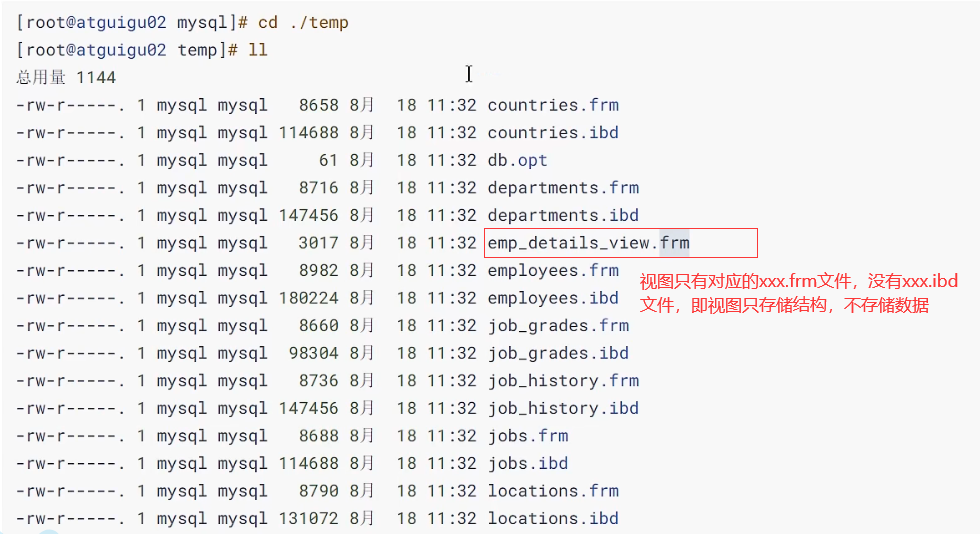Screen dimensions: 980x534
Task: Click file size 8658
Action: [319, 105]
